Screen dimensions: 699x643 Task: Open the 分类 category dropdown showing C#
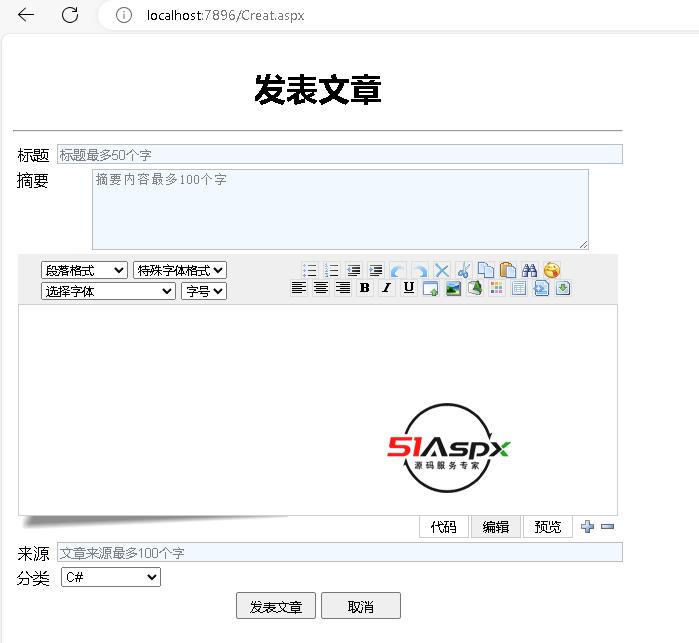111,577
